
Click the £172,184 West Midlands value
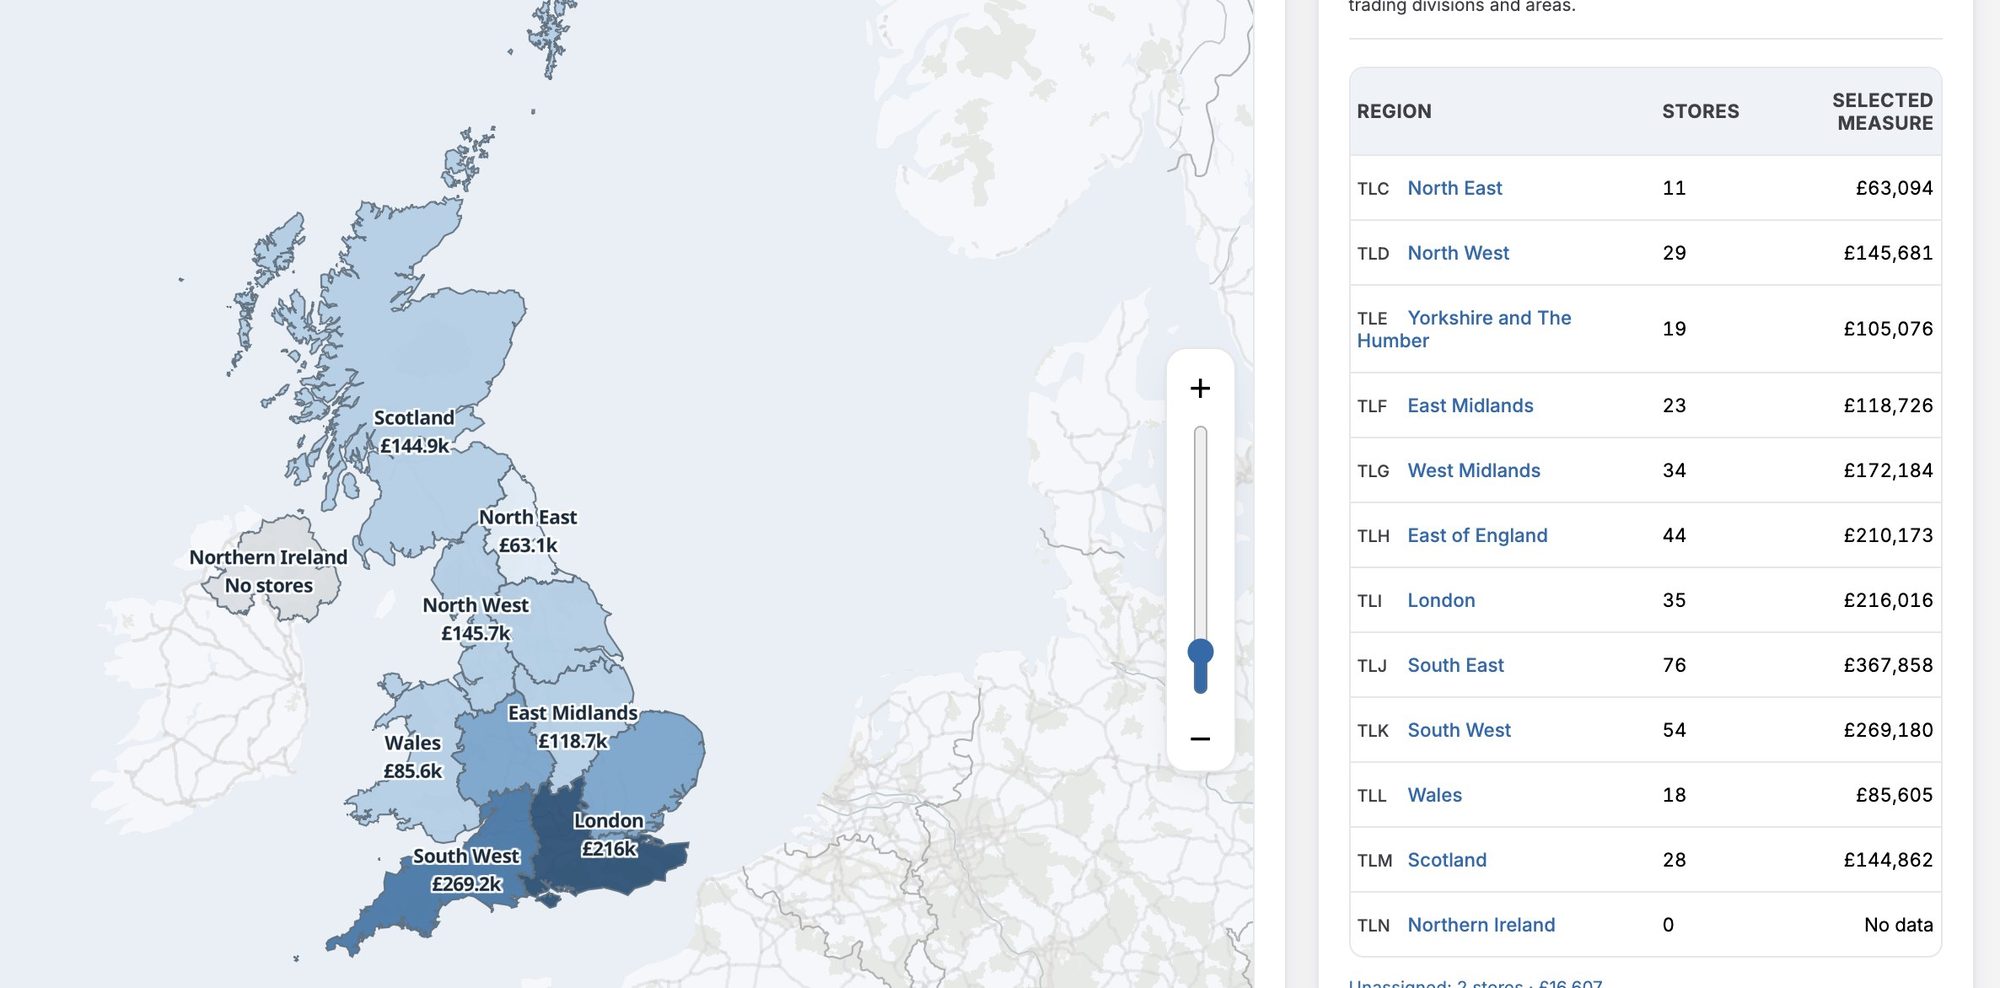pyautogui.click(x=1888, y=470)
